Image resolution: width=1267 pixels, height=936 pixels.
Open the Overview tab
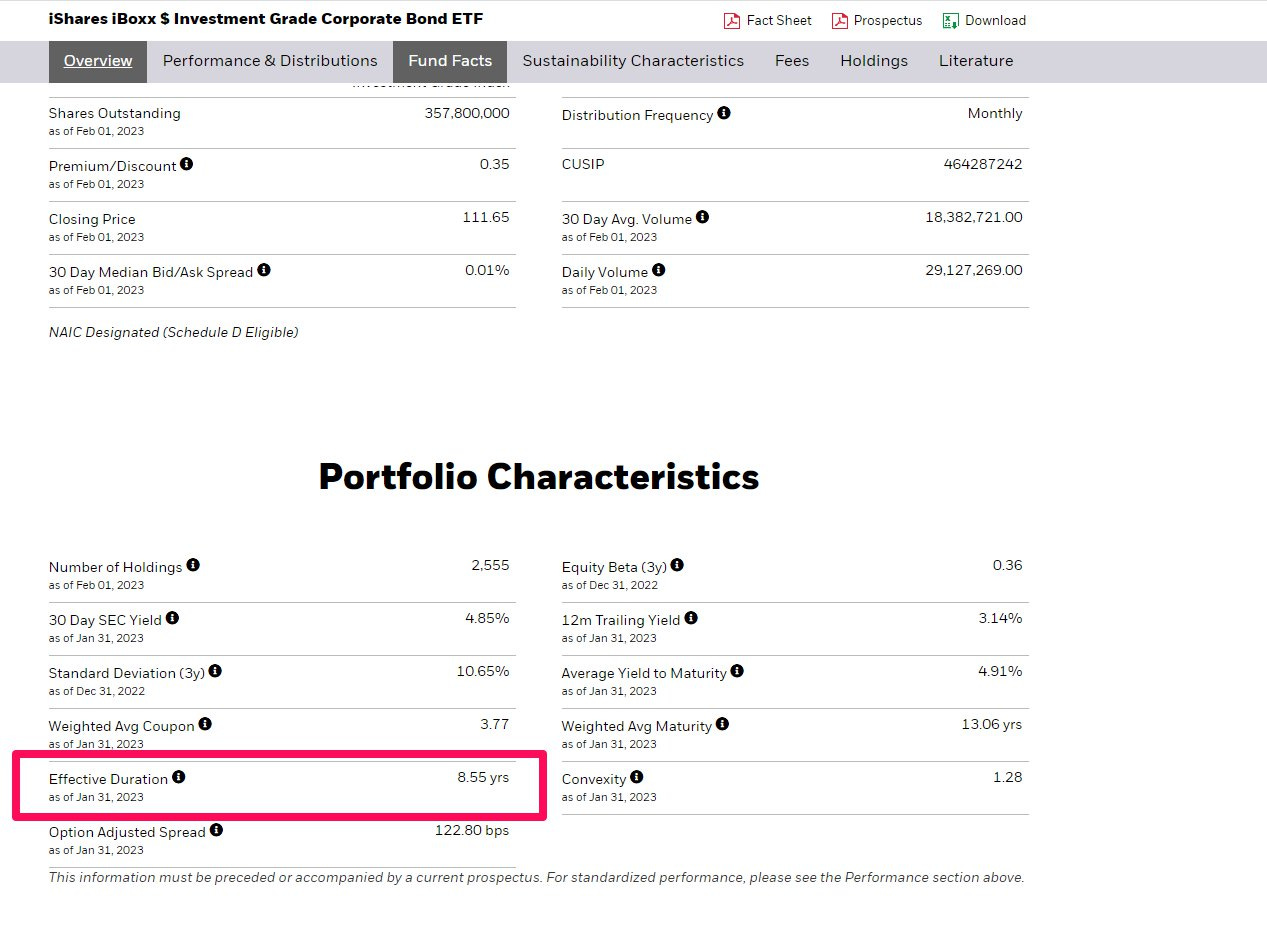point(98,61)
